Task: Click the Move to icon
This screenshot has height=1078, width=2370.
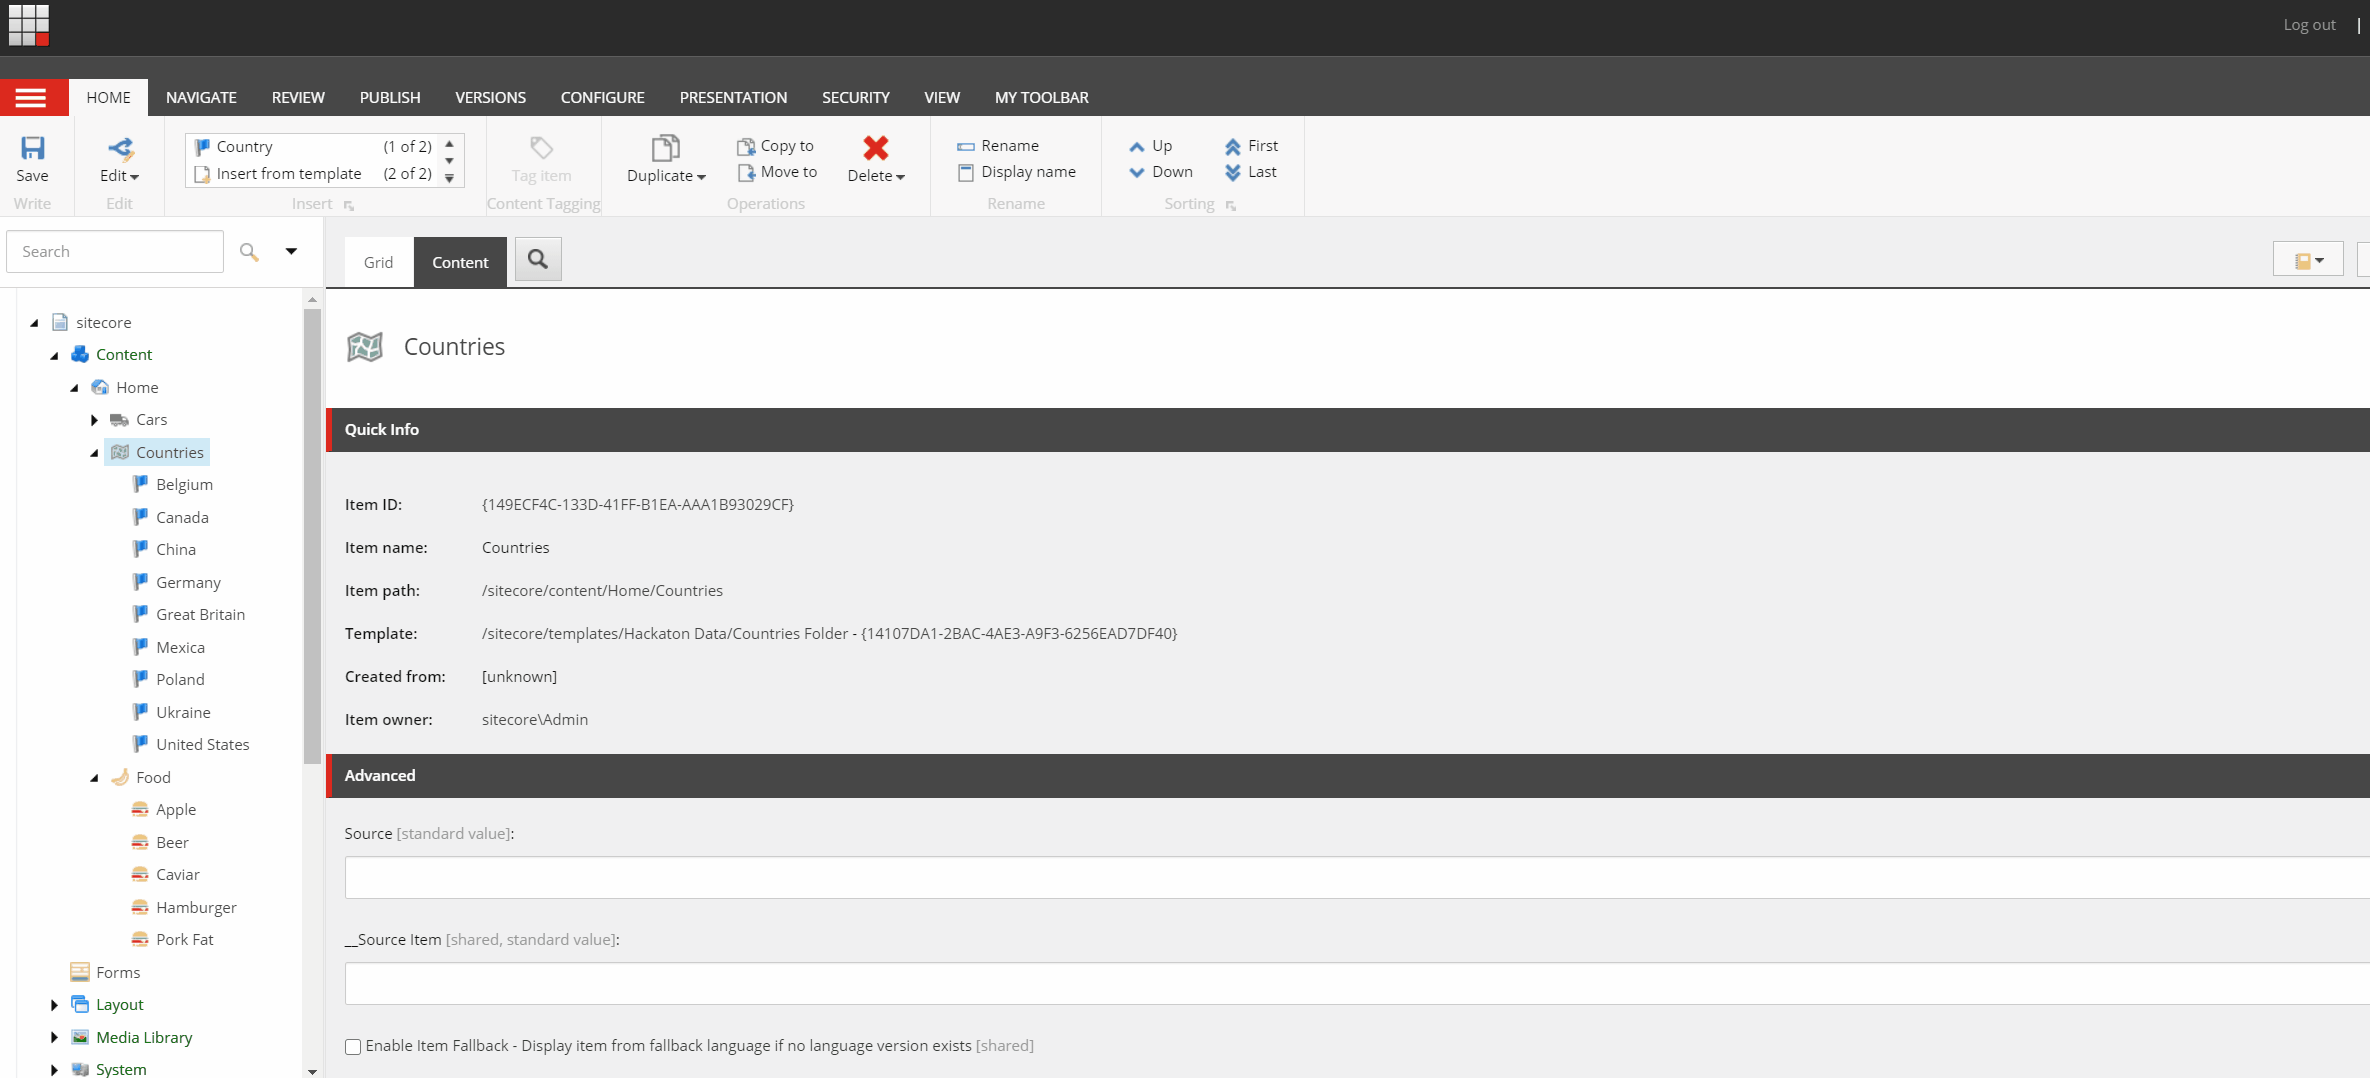Action: pyautogui.click(x=747, y=172)
